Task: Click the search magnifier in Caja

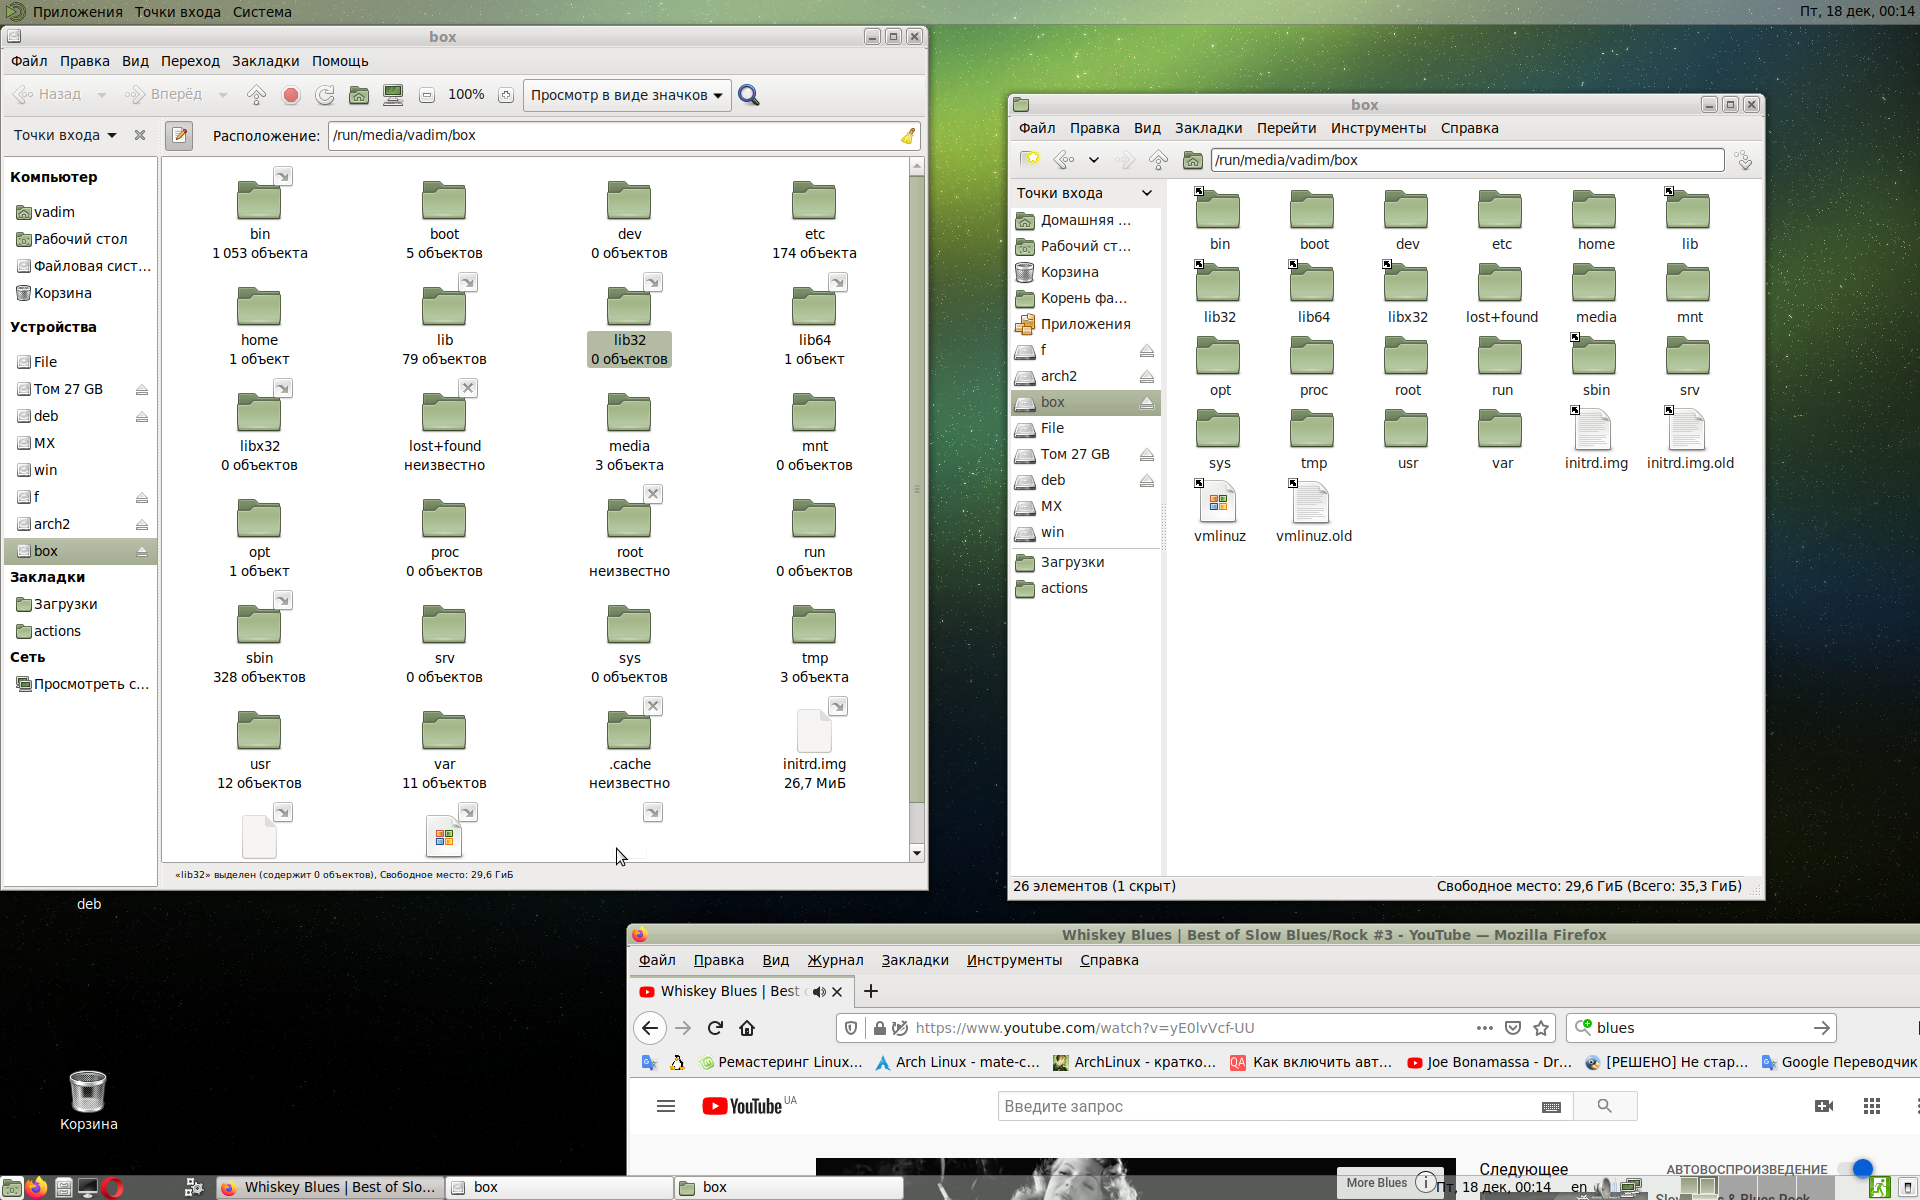Action: [749, 95]
